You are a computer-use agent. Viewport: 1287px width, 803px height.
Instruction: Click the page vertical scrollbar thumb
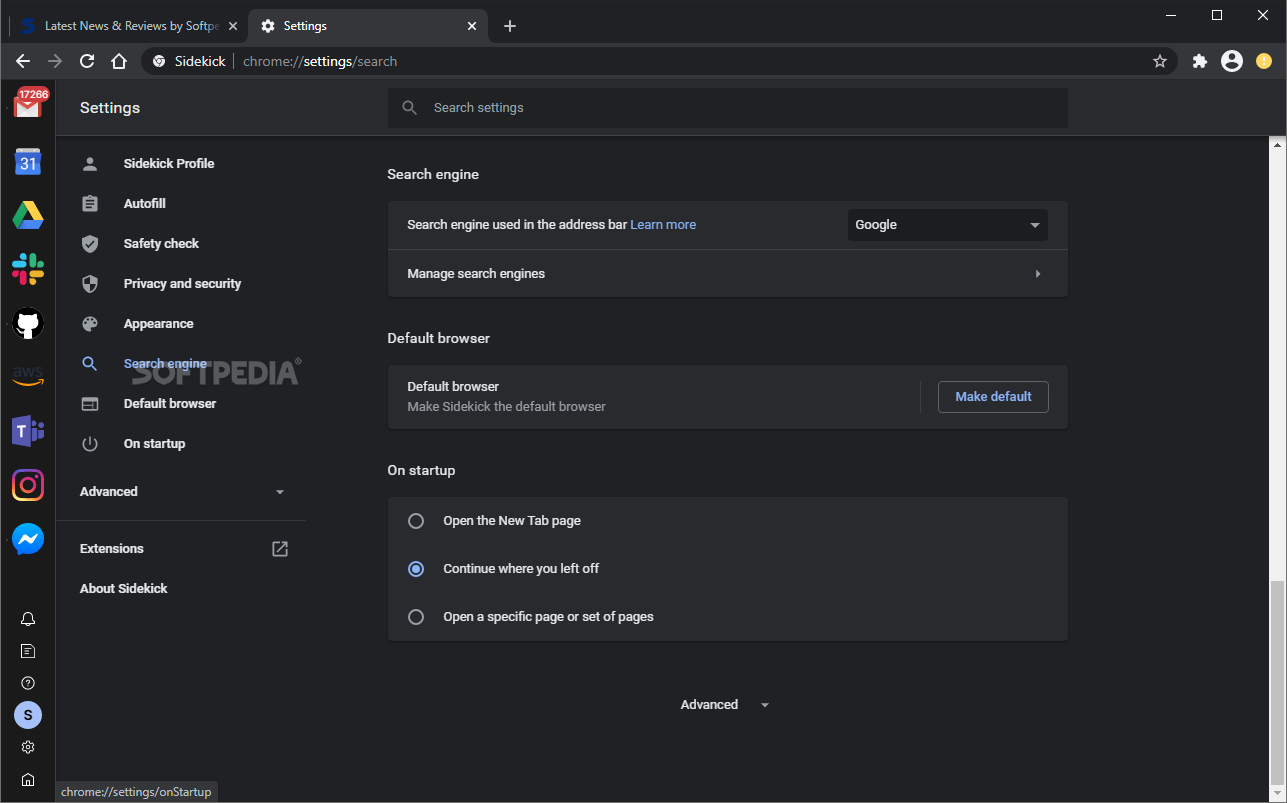click(1278, 682)
